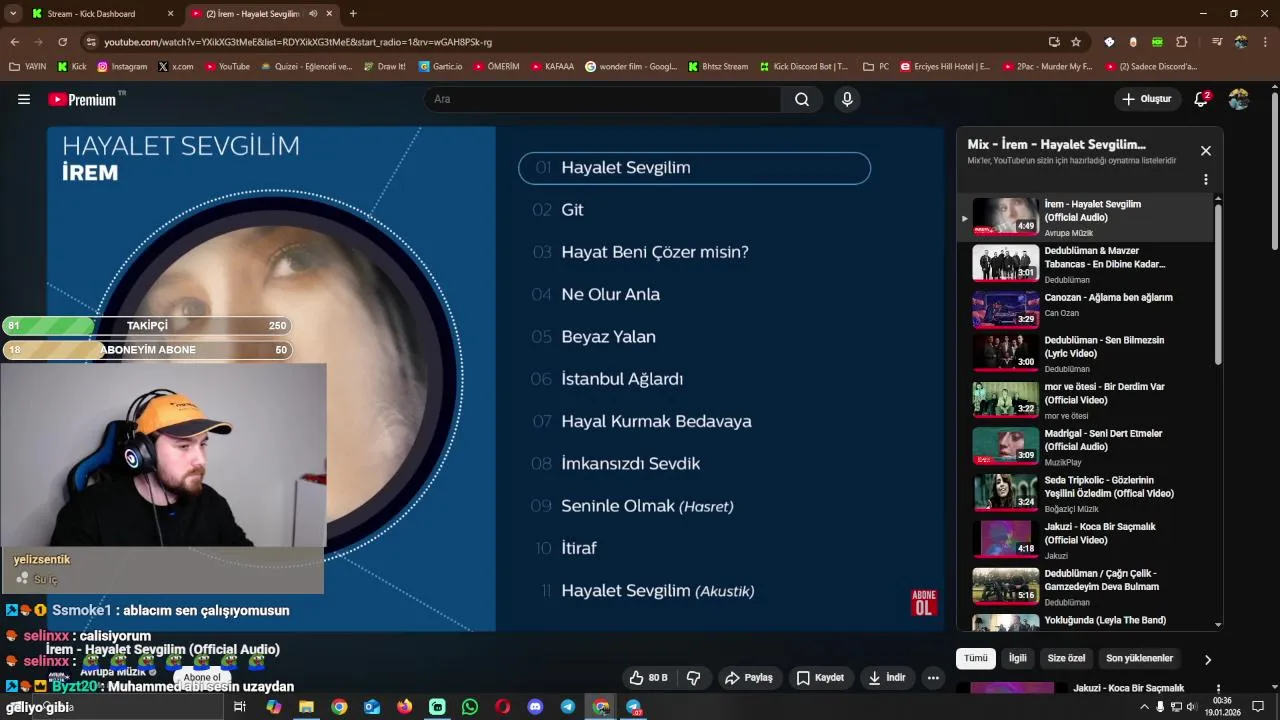Open the Kick bookmark
1280x720 pixels.
coord(72,67)
